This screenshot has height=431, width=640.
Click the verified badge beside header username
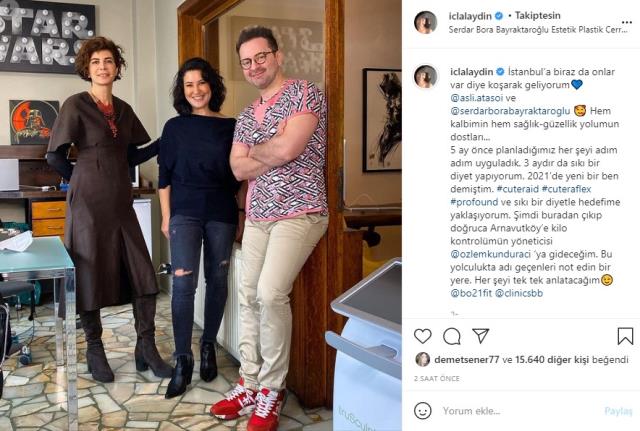499,16
